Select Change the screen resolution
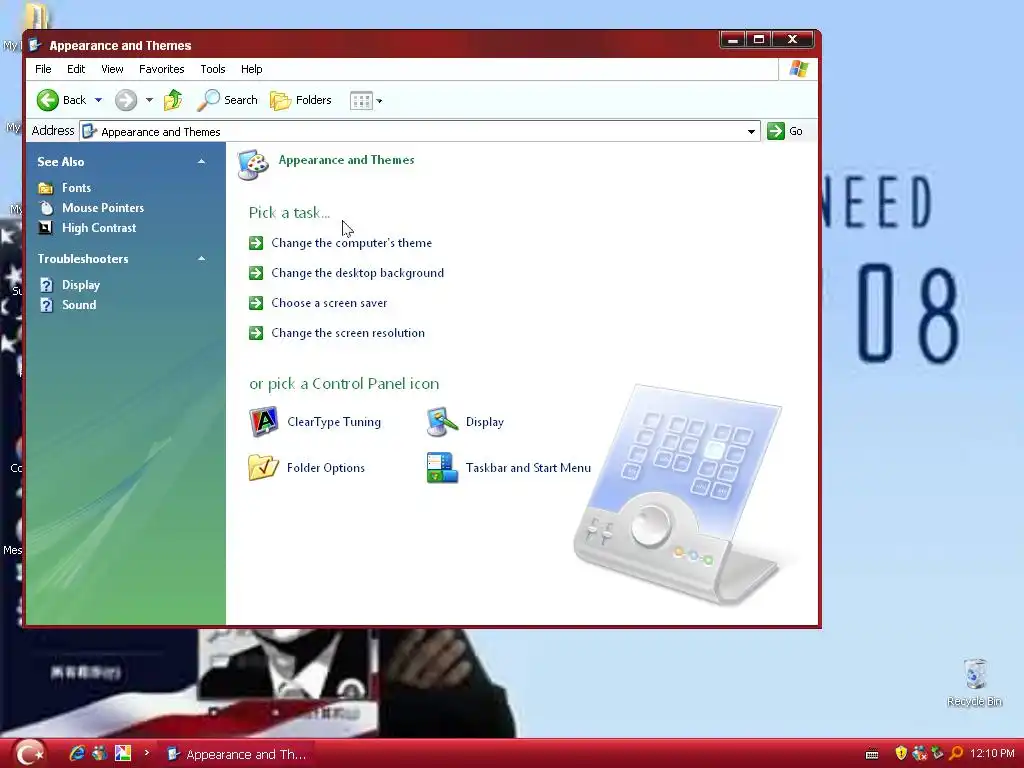Viewport: 1024px width, 768px height. point(348,333)
